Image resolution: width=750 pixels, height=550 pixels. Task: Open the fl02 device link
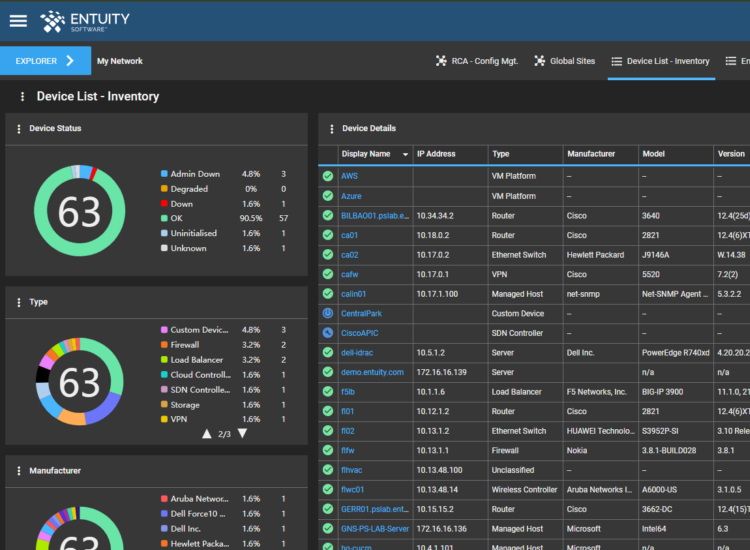coord(348,431)
